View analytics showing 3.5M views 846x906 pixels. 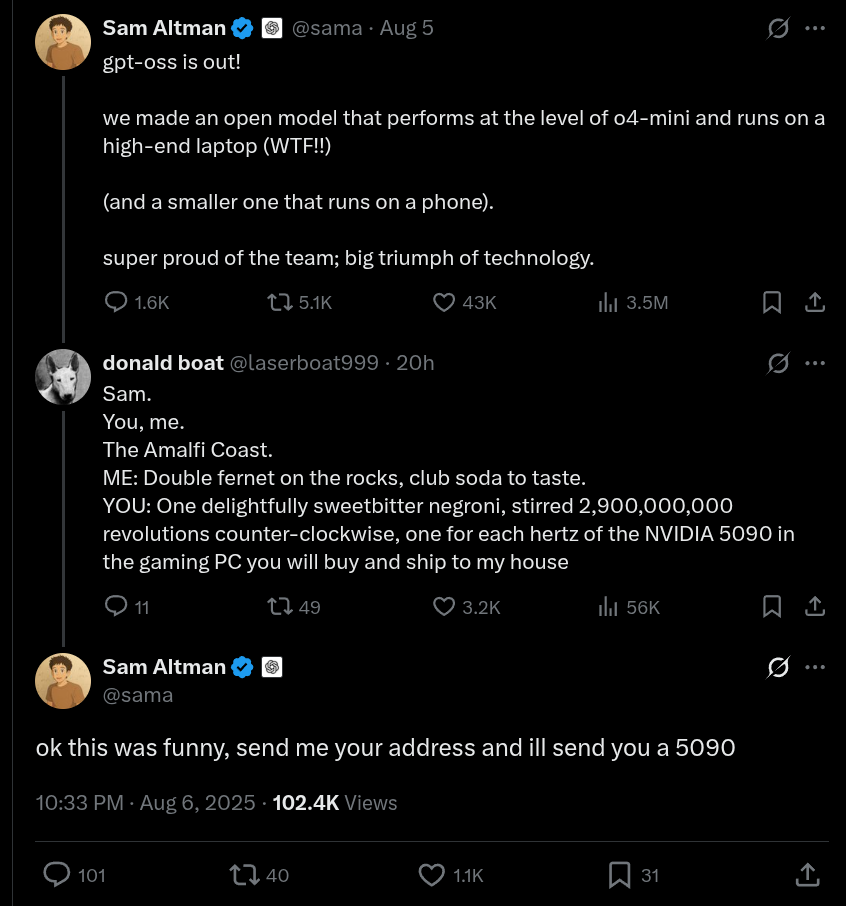click(608, 302)
